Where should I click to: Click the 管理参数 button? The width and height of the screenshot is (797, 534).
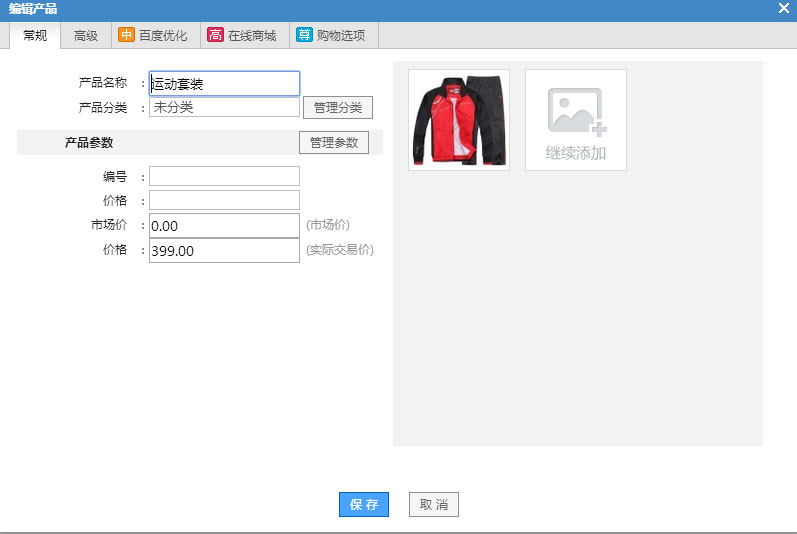click(x=334, y=143)
